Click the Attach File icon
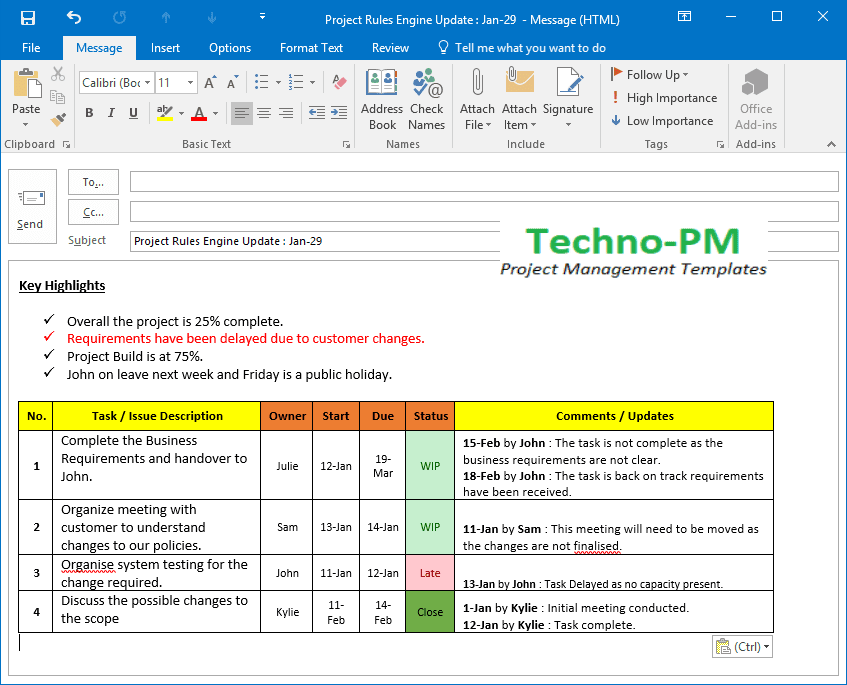 point(477,97)
